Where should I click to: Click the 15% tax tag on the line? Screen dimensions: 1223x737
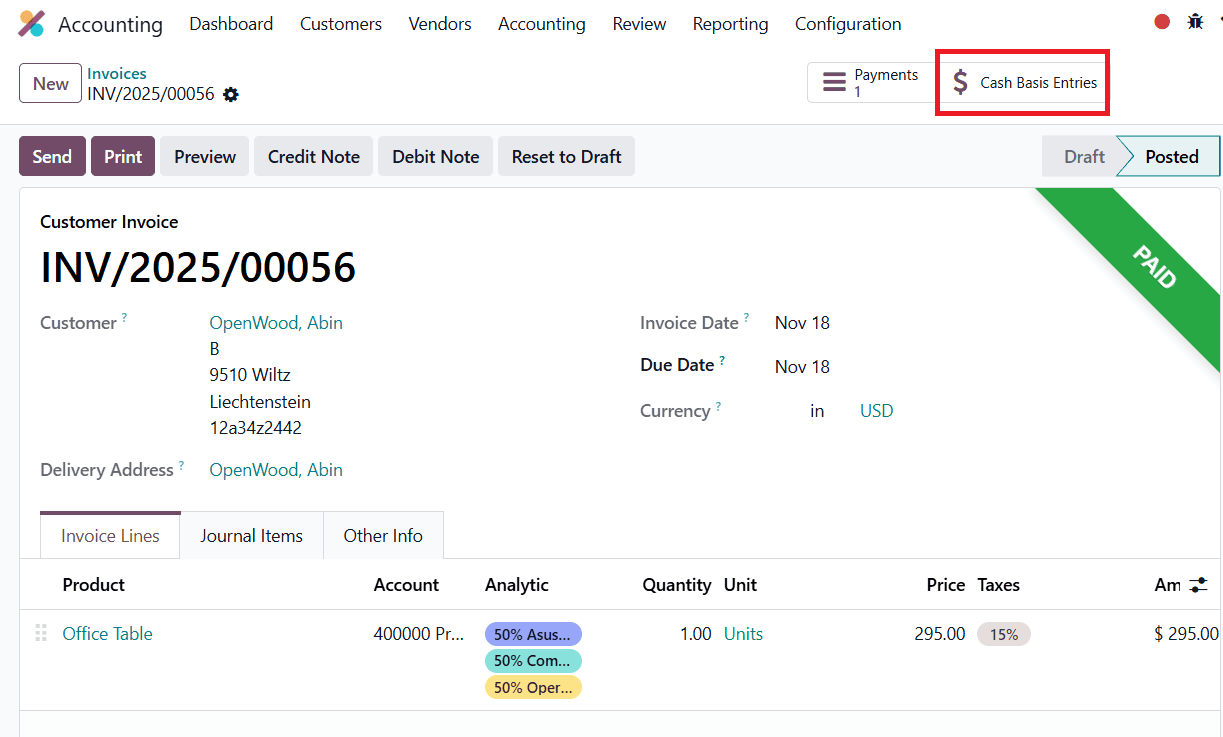pos(1003,633)
